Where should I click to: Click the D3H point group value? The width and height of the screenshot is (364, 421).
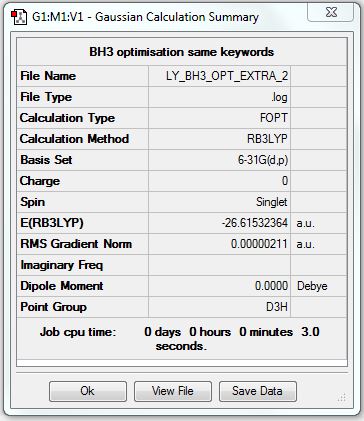coord(277,307)
